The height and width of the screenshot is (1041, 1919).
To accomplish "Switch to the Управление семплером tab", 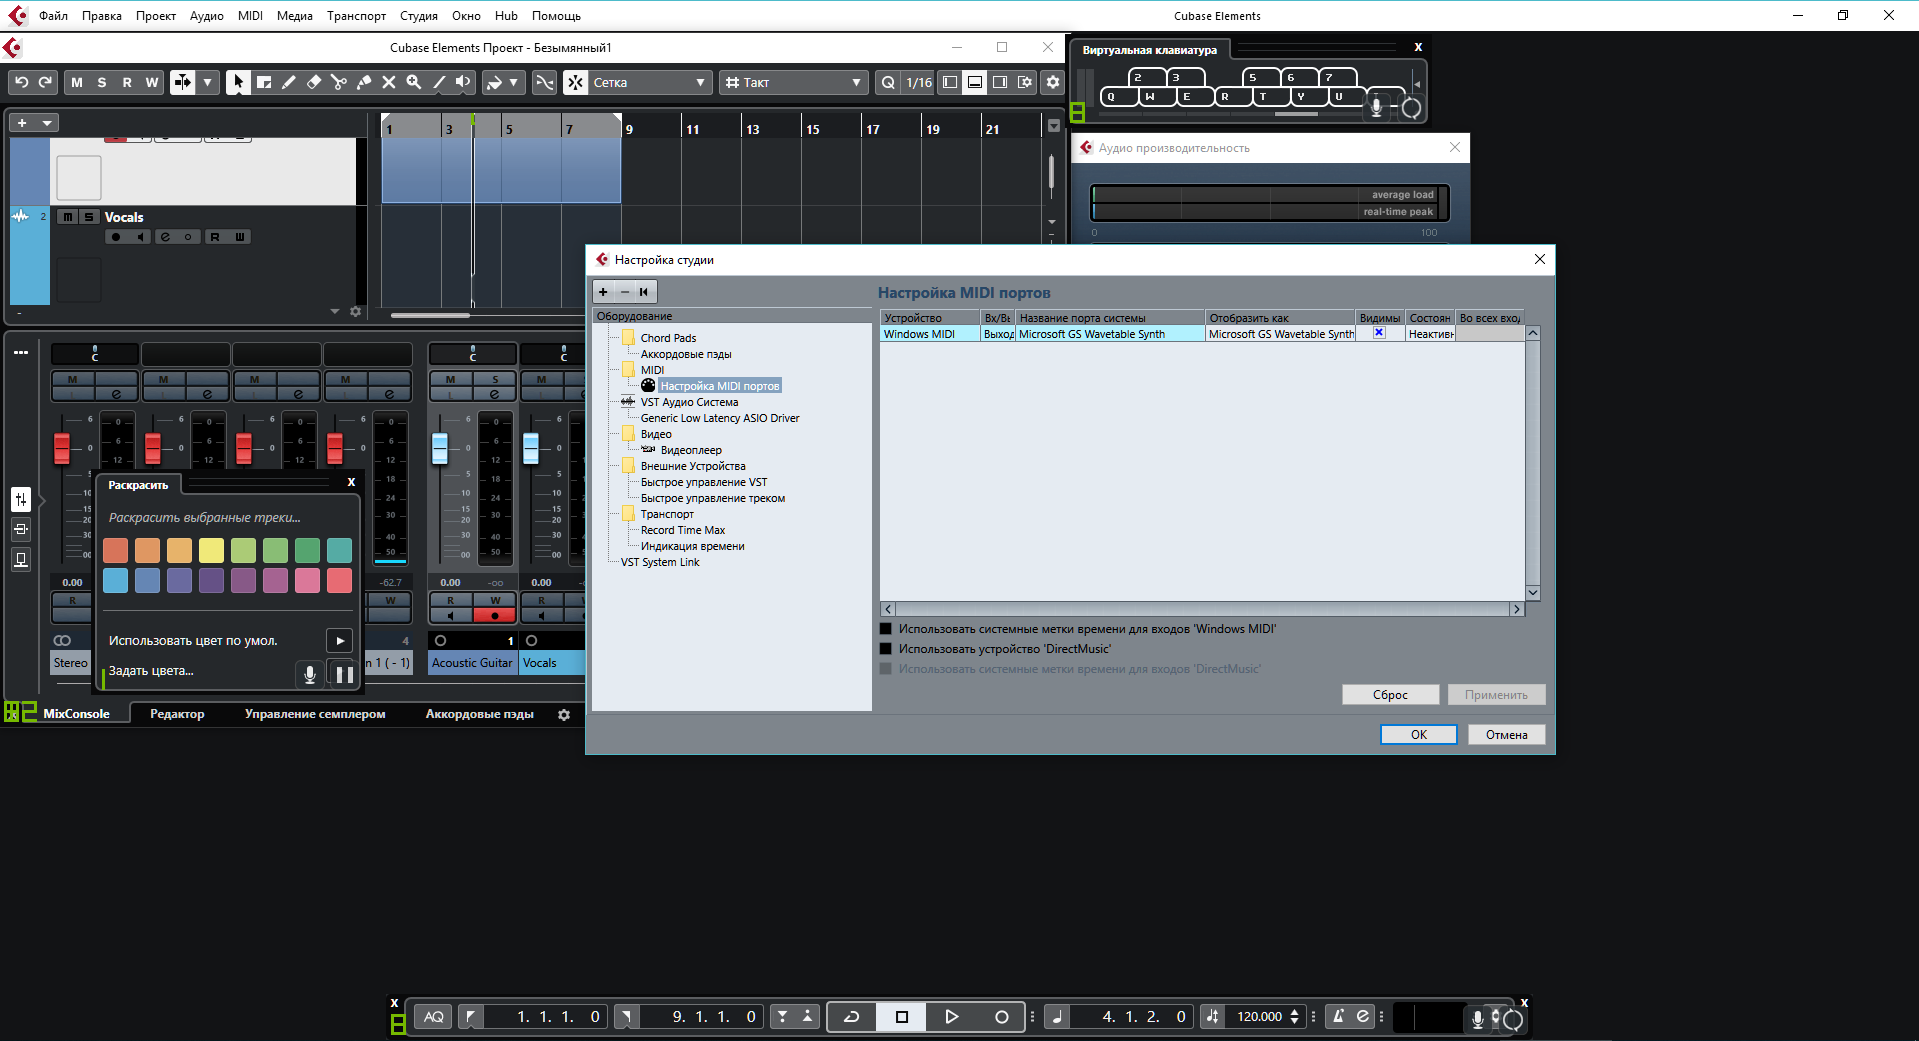I will click(x=315, y=714).
